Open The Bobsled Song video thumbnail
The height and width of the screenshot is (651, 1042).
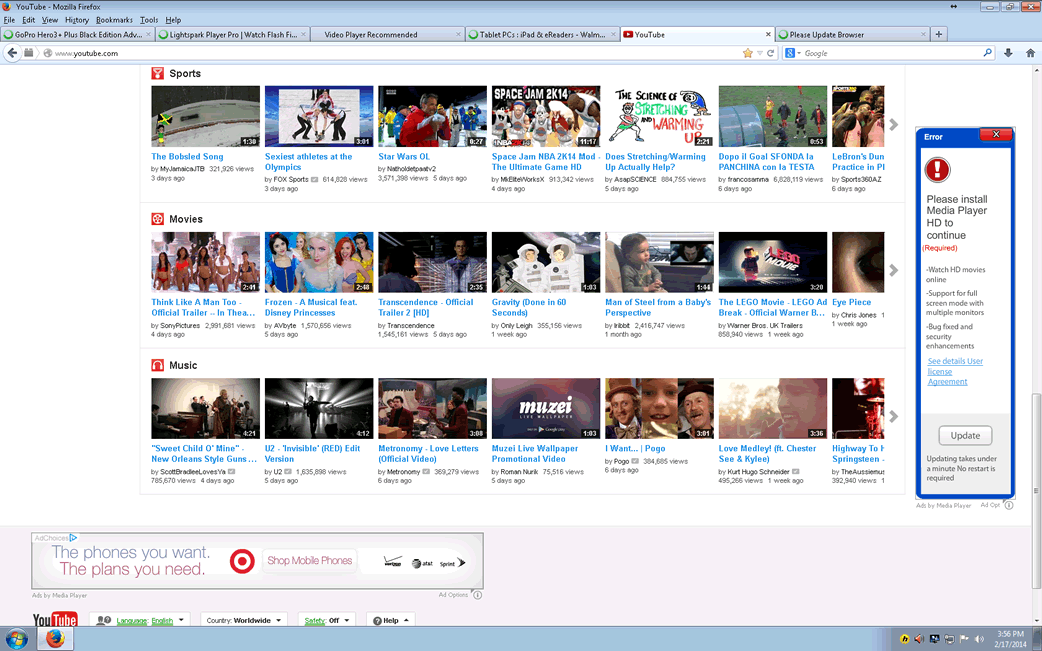[205, 116]
